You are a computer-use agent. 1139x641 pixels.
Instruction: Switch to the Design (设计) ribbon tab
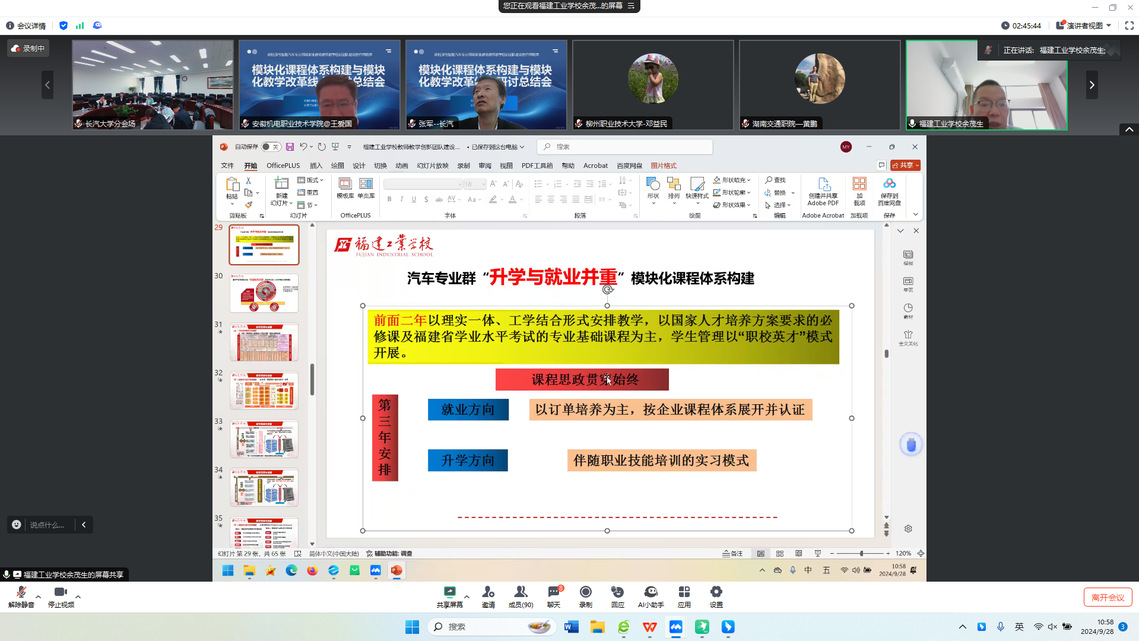click(x=359, y=166)
